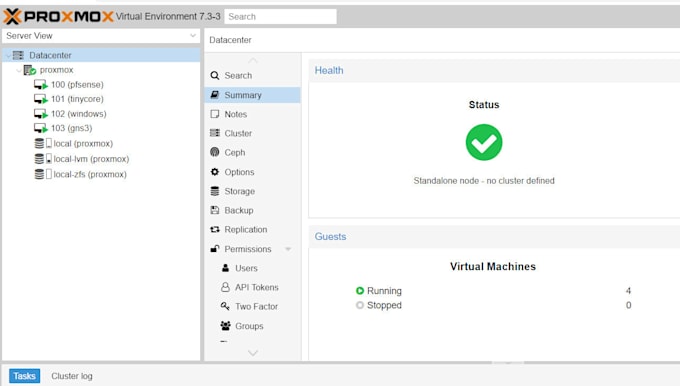Open the Two Factor entry

[252, 306]
